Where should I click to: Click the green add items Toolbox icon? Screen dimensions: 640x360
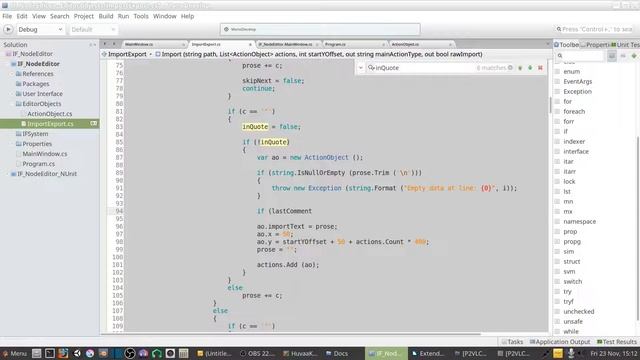pyautogui.click(x=634, y=56)
